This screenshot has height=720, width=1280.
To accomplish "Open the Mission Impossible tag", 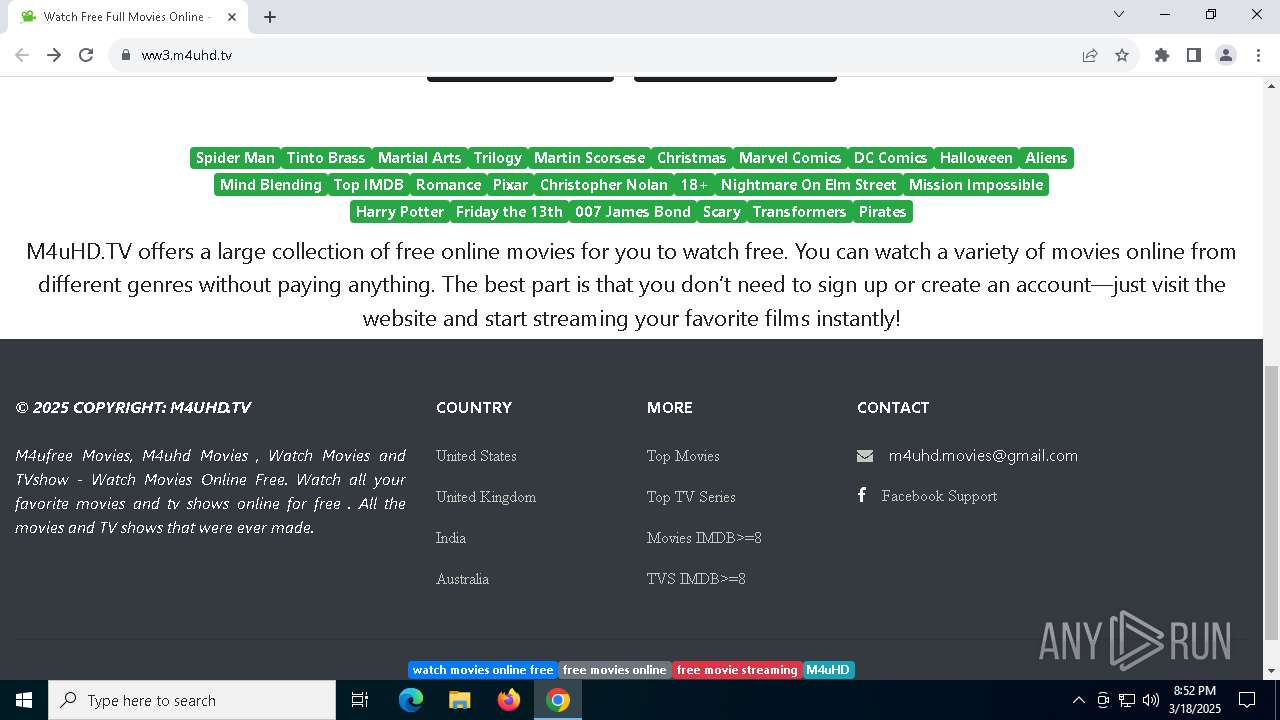I will point(976,185).
